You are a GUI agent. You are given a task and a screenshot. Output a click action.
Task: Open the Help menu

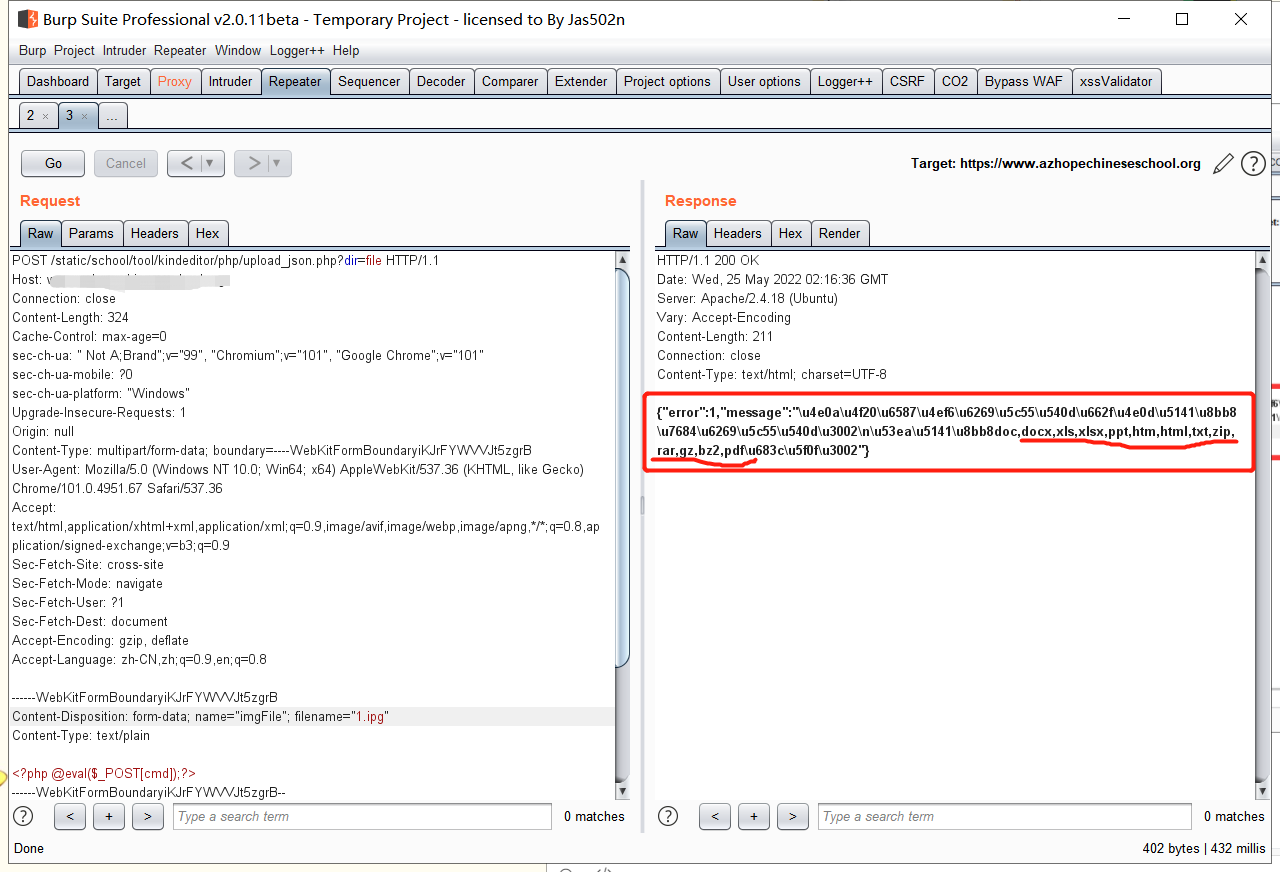coord(346,50)
